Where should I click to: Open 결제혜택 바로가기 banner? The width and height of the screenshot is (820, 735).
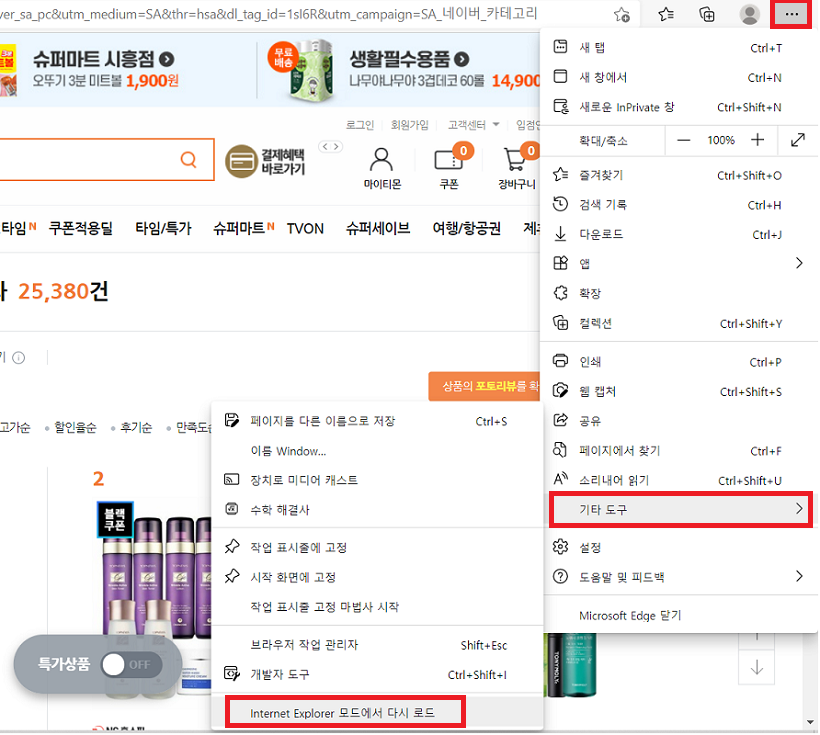click(265, 162)
